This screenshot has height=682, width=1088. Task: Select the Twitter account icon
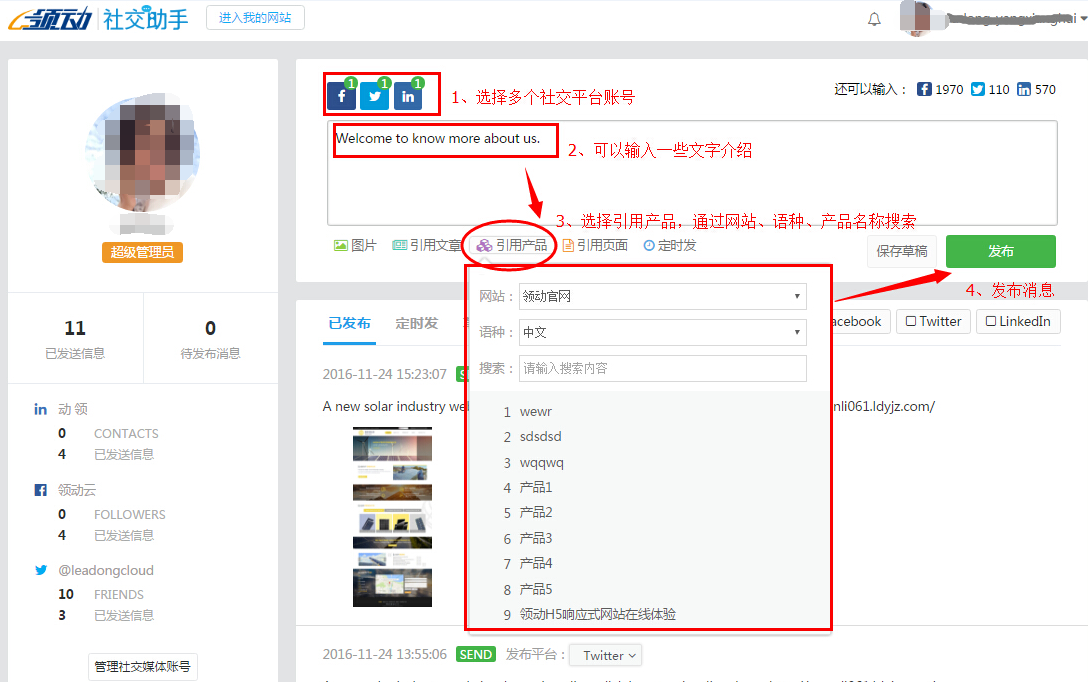click(x=374, y=96)
